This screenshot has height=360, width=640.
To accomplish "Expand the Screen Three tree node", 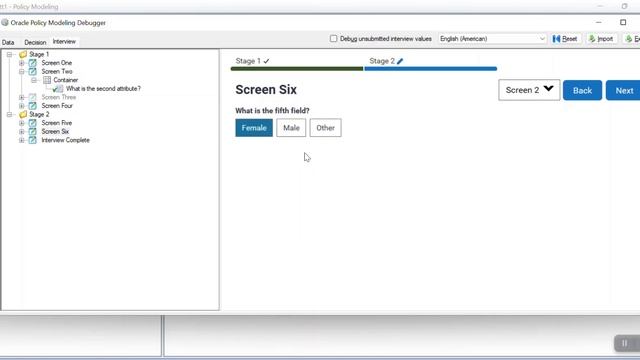I will 22,97.
